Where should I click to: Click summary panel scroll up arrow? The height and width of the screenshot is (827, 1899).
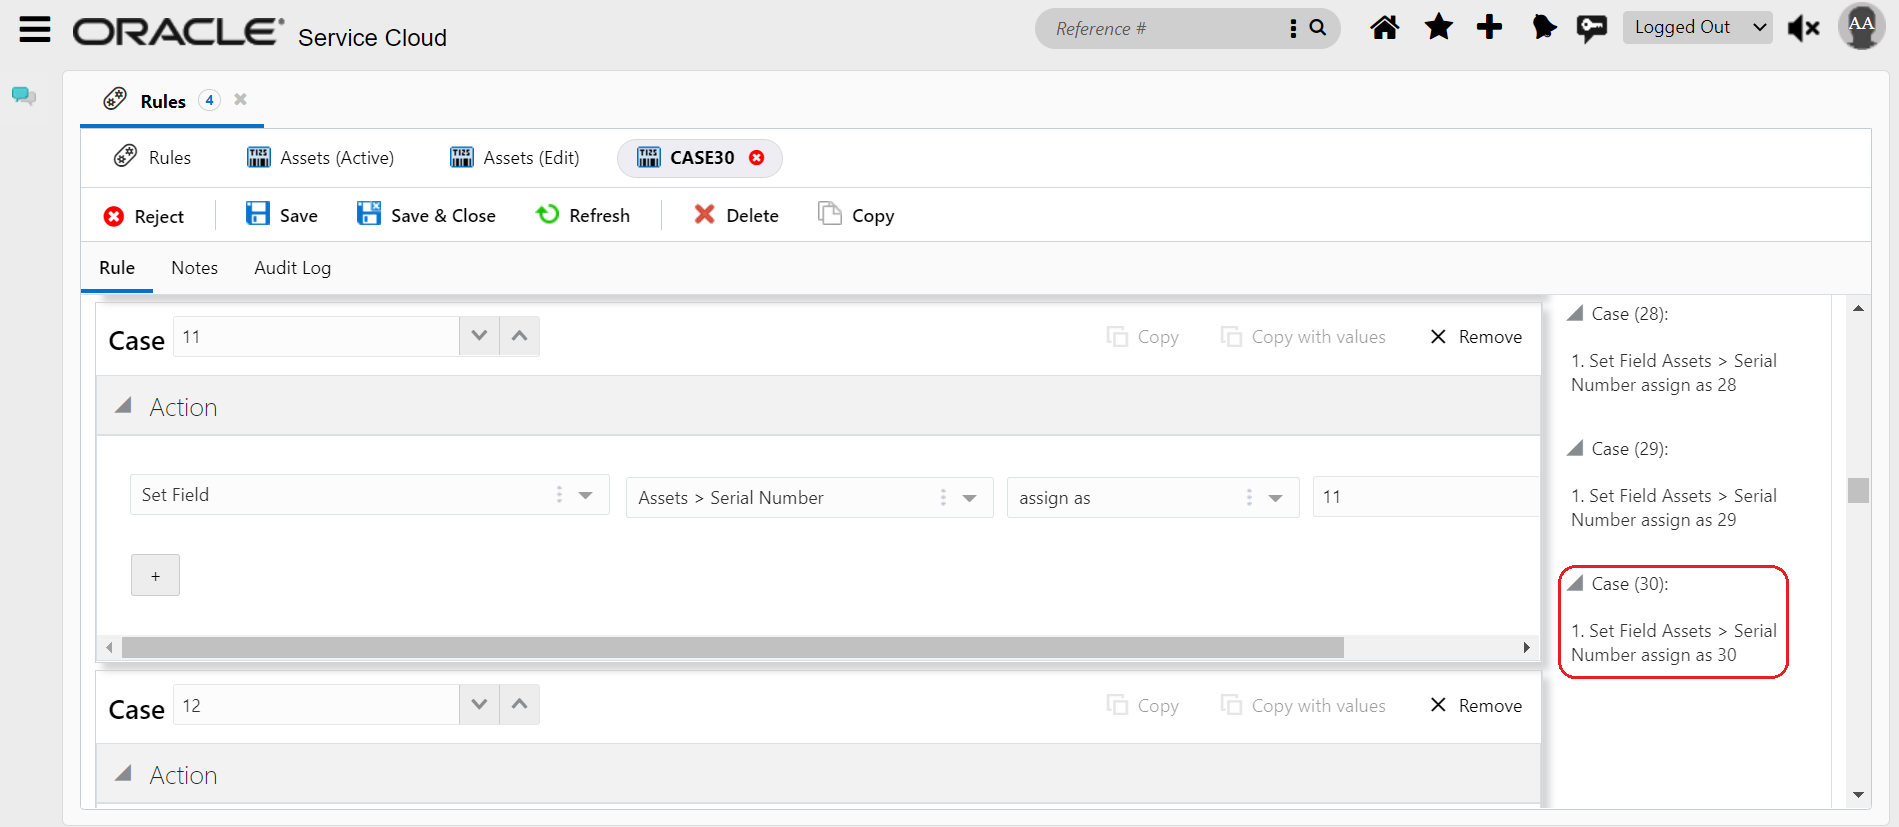(1858, 309)
